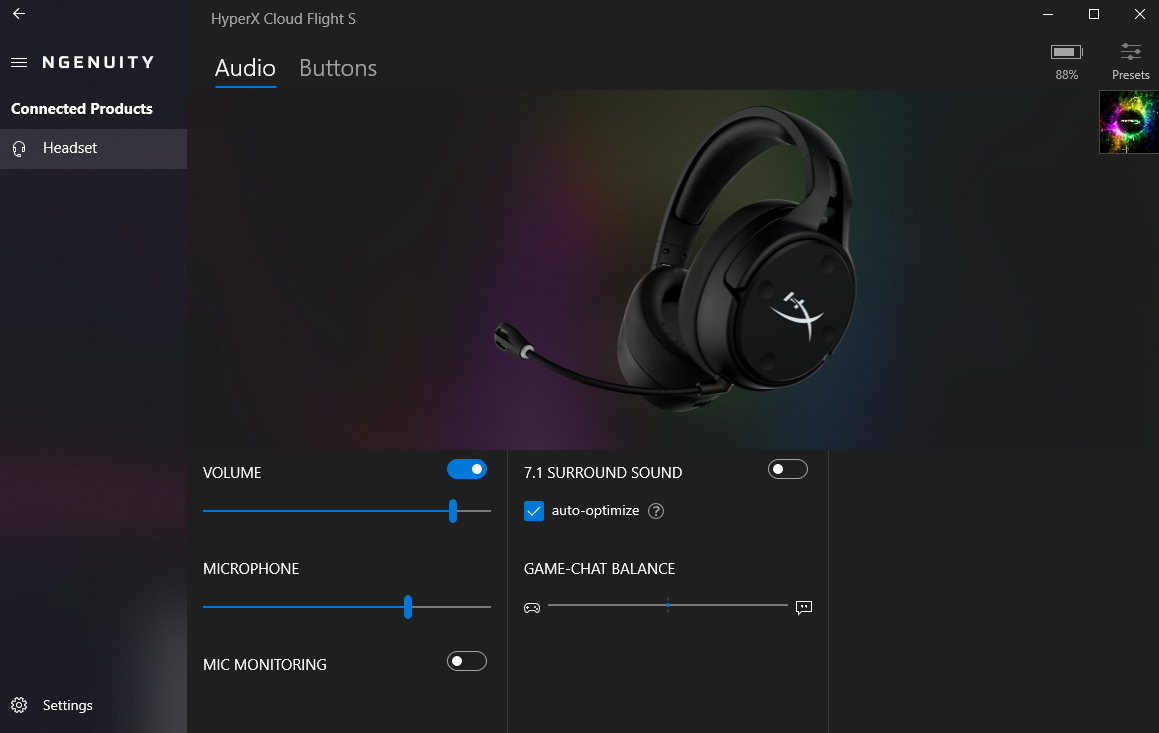Select the Audio tab
Screen dimensions: 1159x733
[x=245, y=68]
